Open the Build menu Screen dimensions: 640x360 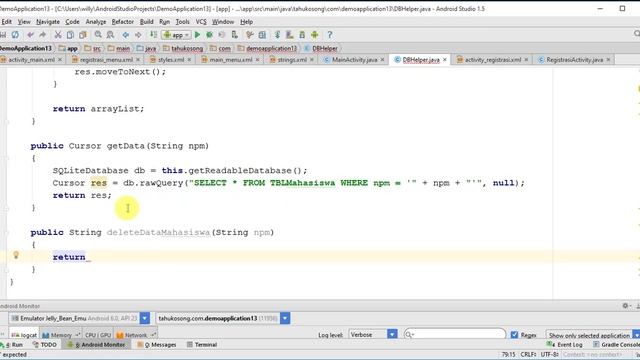147,22
